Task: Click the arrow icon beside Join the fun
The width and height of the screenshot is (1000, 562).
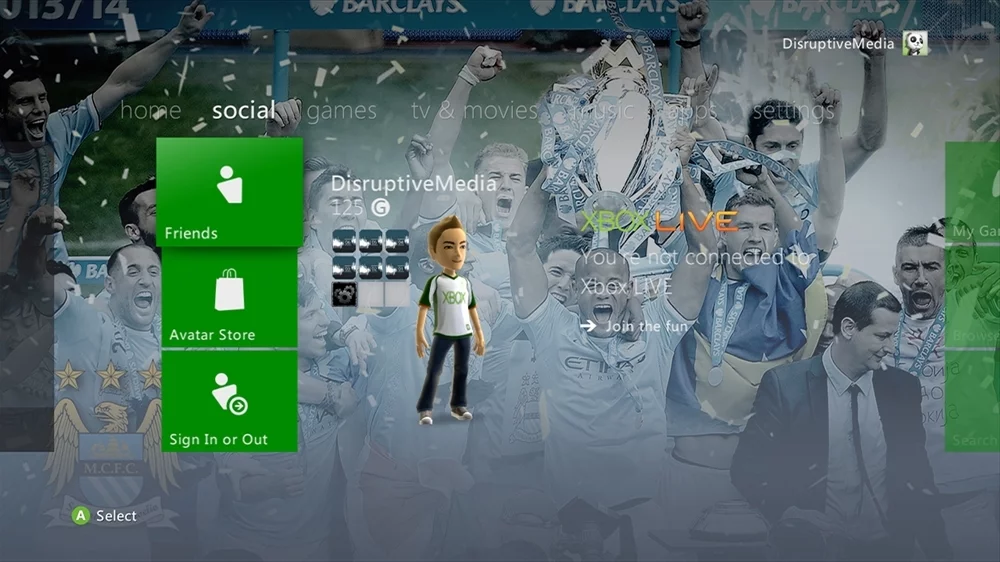Action: coord(588,326)
